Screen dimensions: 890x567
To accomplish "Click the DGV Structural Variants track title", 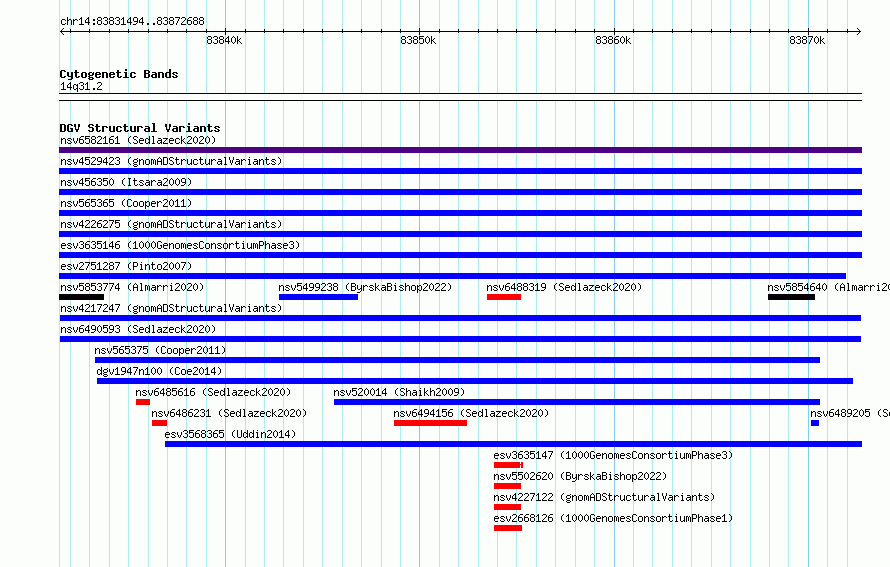I will (x=140, y=128).
